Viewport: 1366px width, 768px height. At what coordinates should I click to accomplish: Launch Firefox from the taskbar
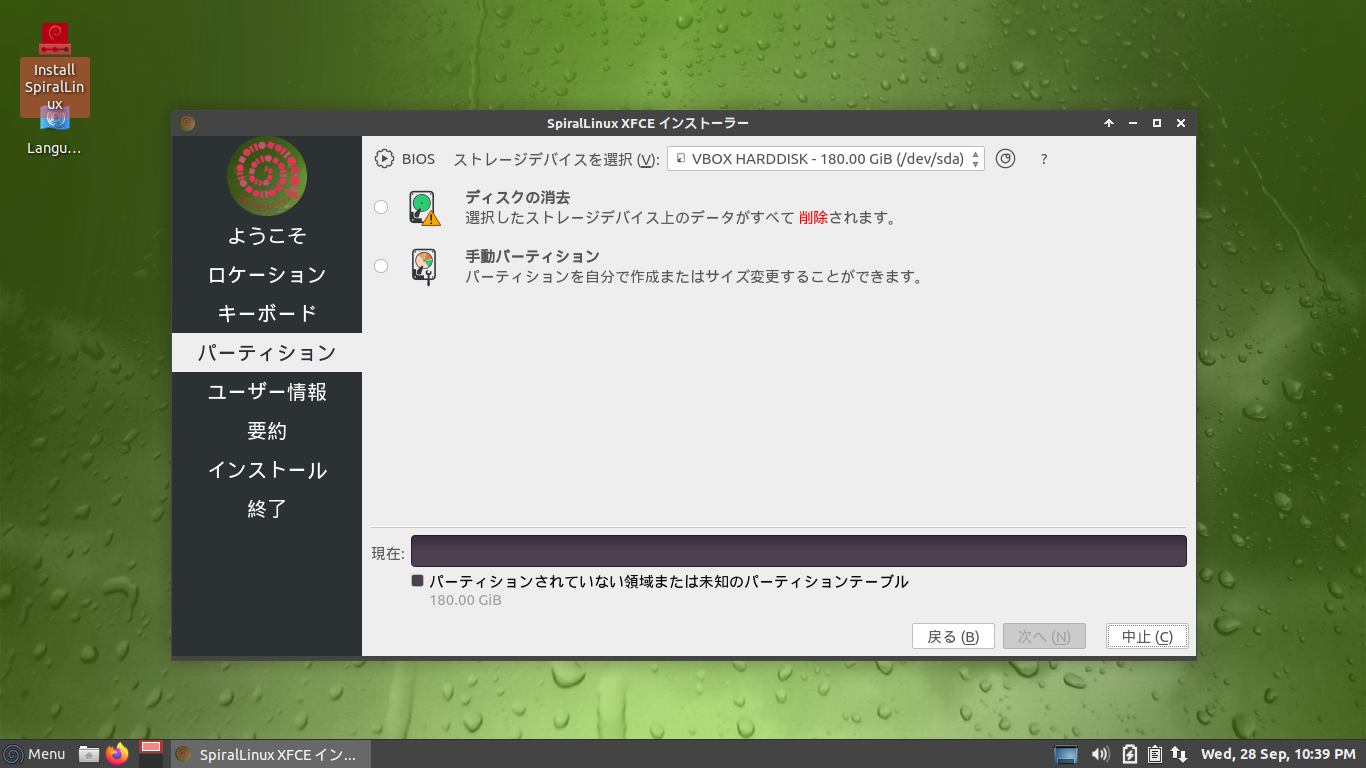(x=118, y=754)
